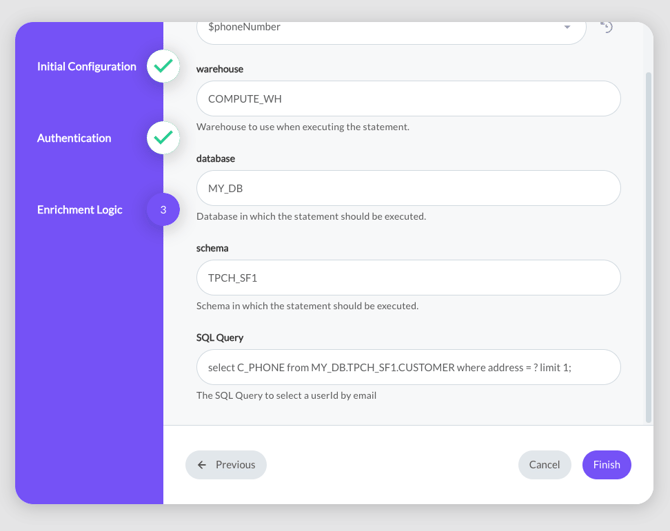
Task: Click into the SQL Query text field
Action: 408,367
